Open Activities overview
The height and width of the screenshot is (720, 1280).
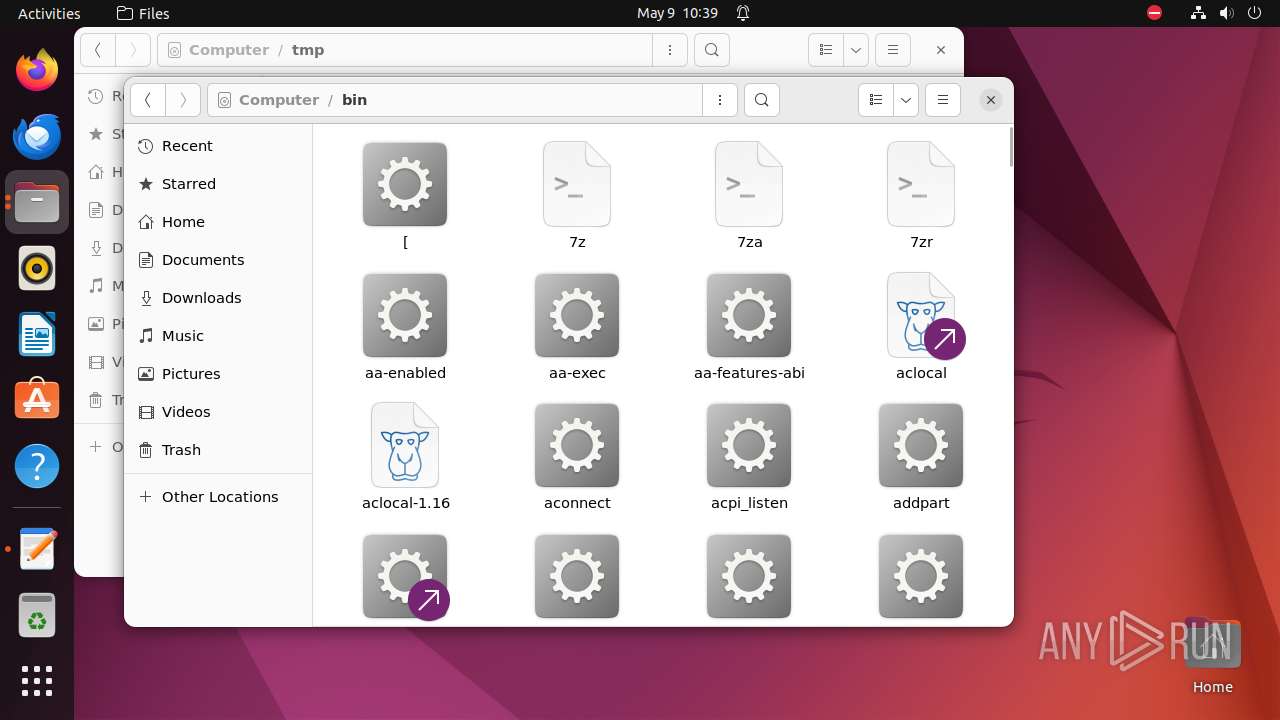(49, 13)
